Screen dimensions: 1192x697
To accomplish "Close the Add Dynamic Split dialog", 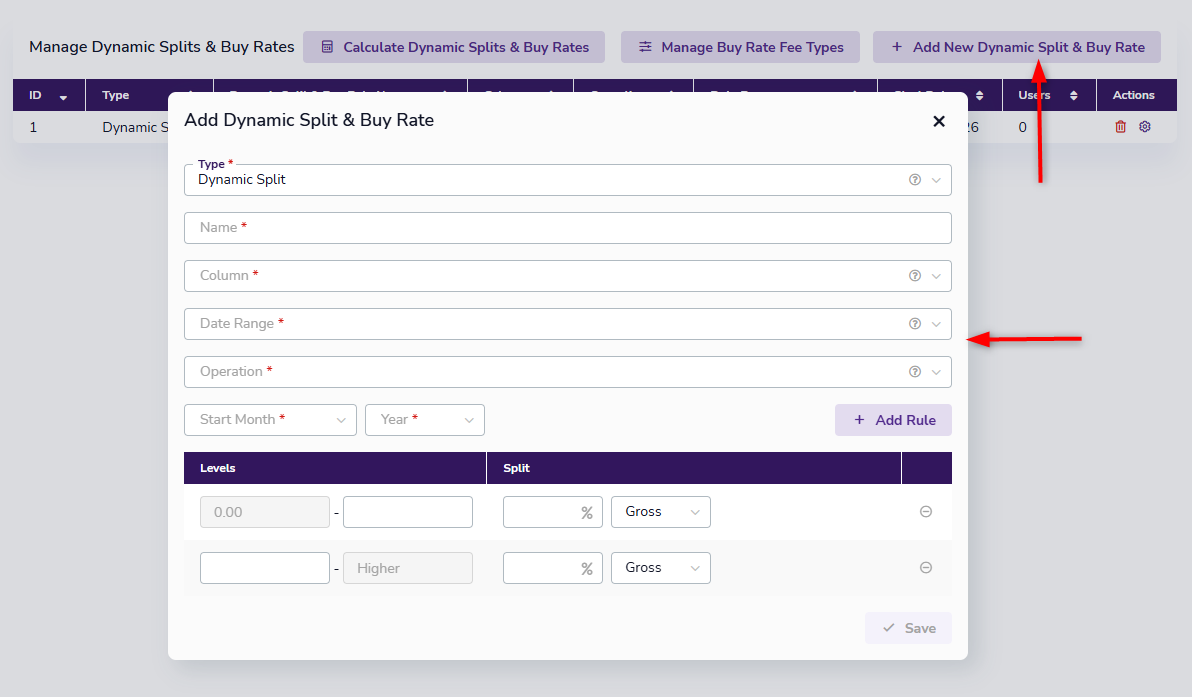I will click(x=939, y=121).
